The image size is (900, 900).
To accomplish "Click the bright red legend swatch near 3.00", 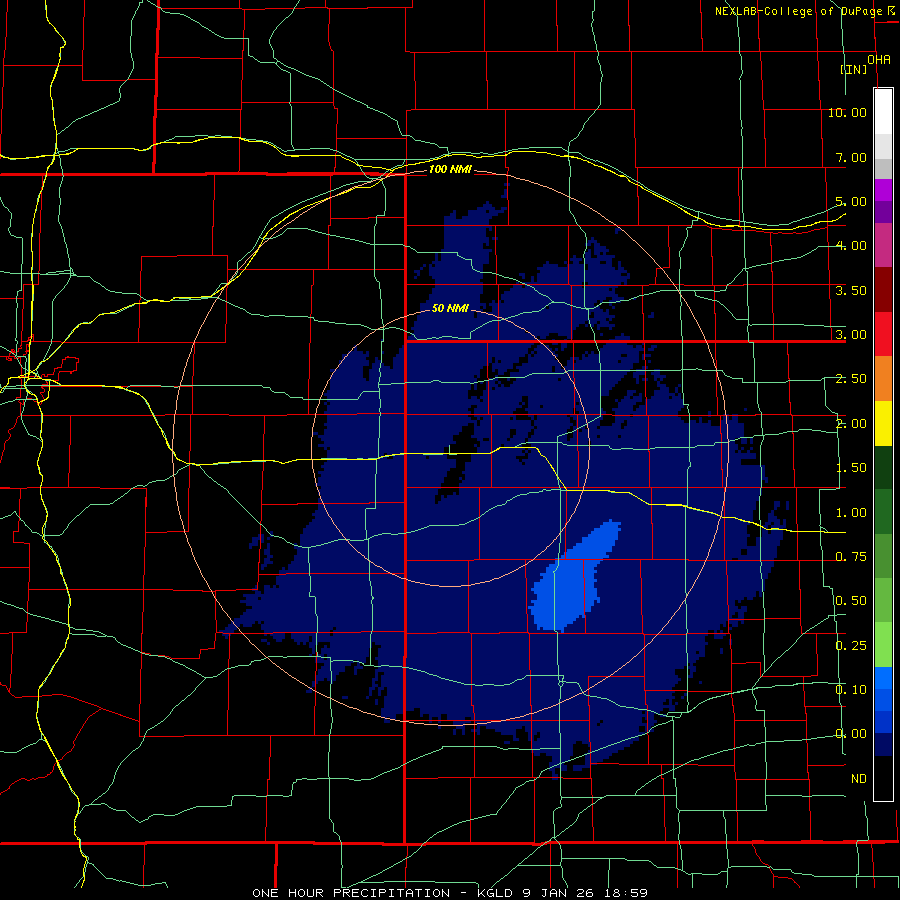I will coord(883,334).
